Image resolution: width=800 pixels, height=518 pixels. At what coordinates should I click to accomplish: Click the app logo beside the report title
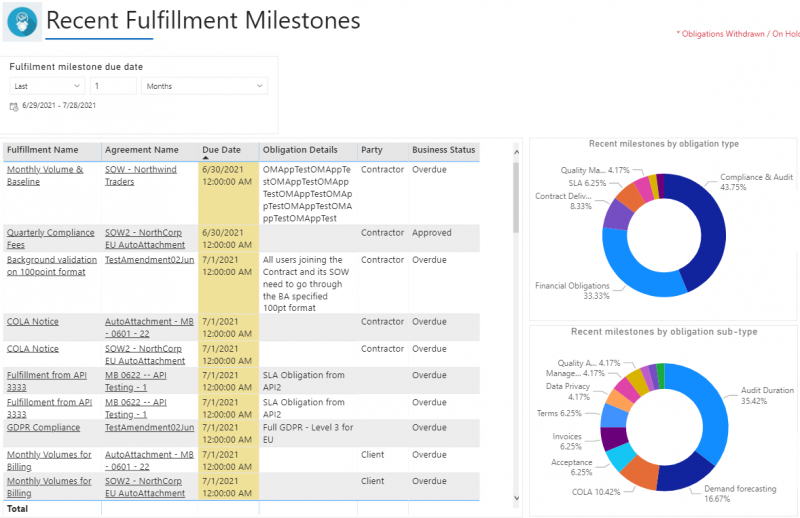click(x=23, y=23)
